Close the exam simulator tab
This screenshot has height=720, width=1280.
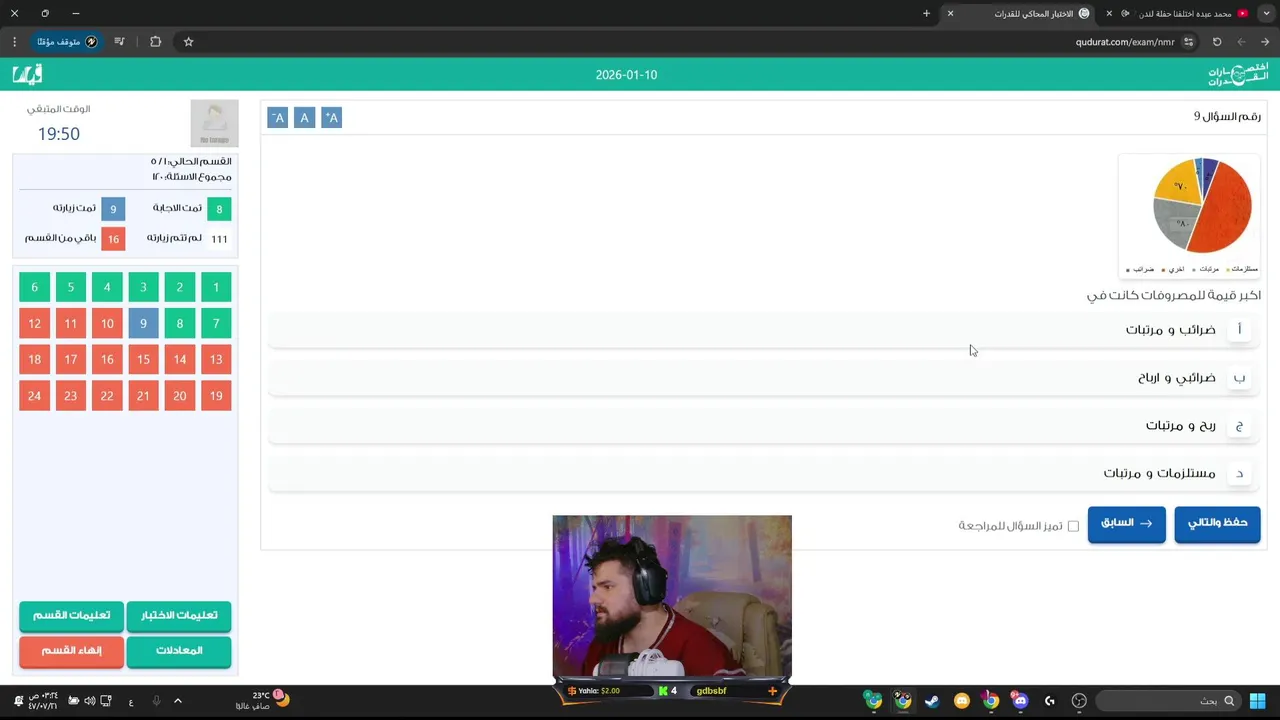coord(950,13)
